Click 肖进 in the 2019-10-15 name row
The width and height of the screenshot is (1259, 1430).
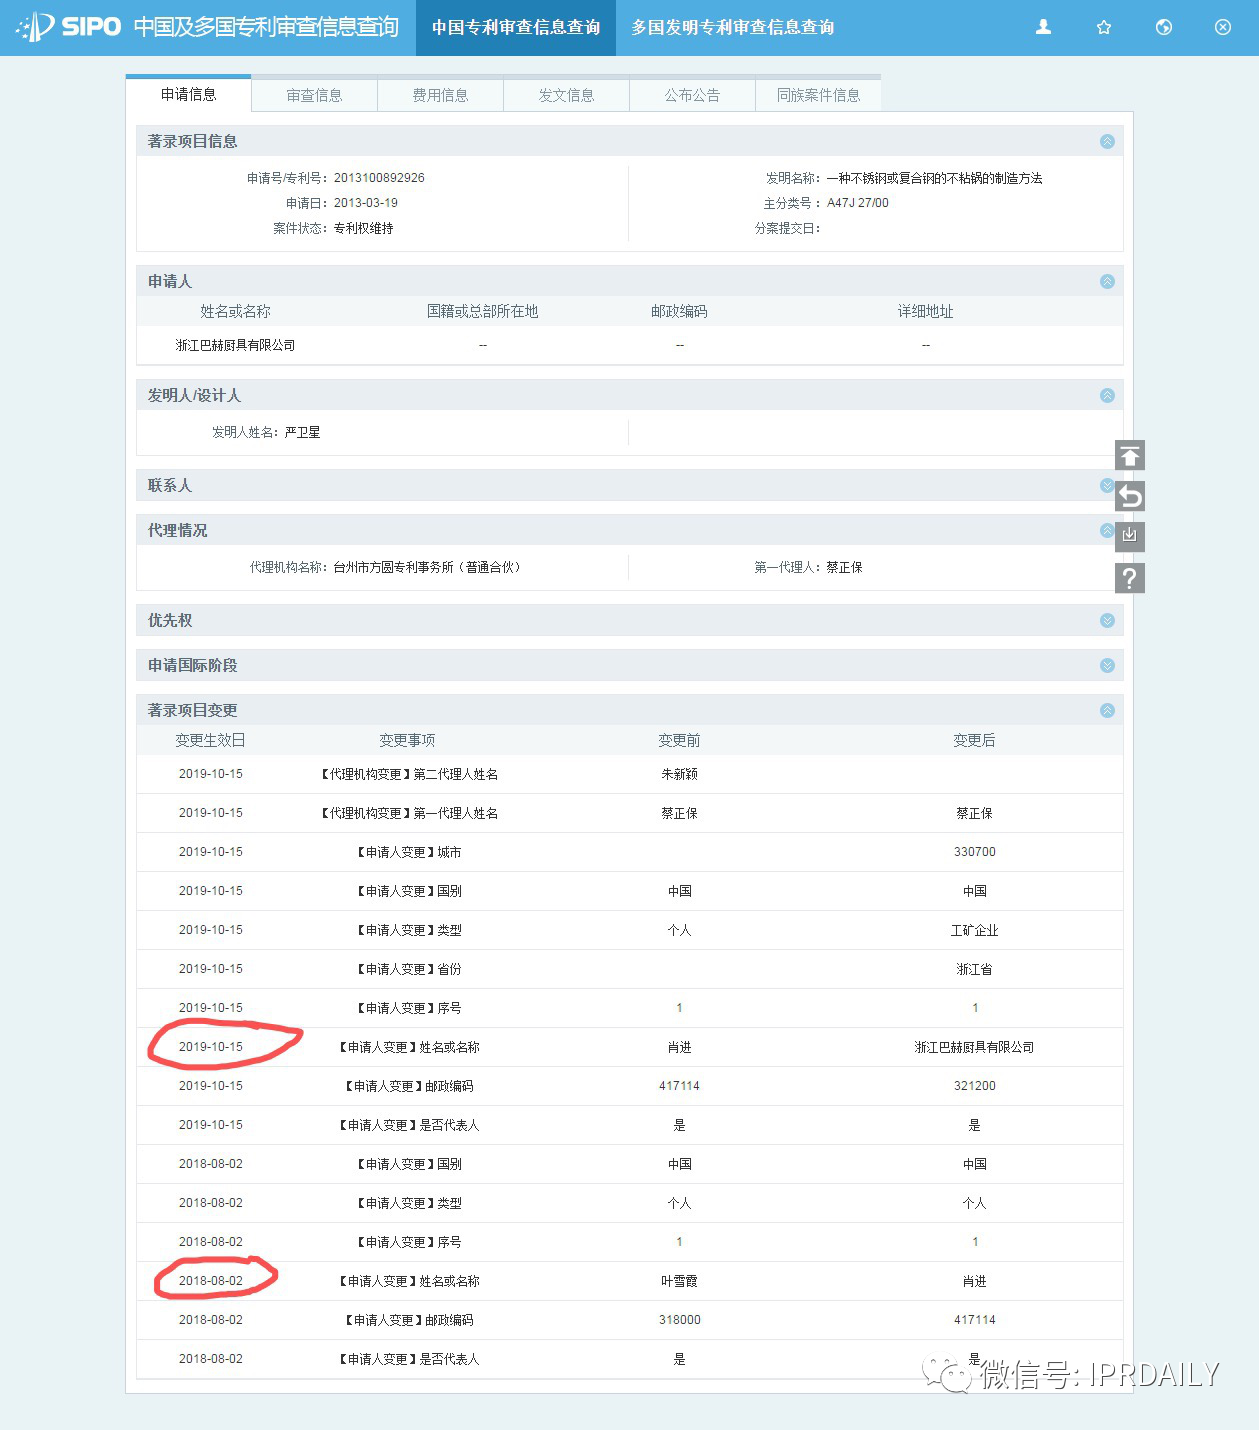[679, 1047]
